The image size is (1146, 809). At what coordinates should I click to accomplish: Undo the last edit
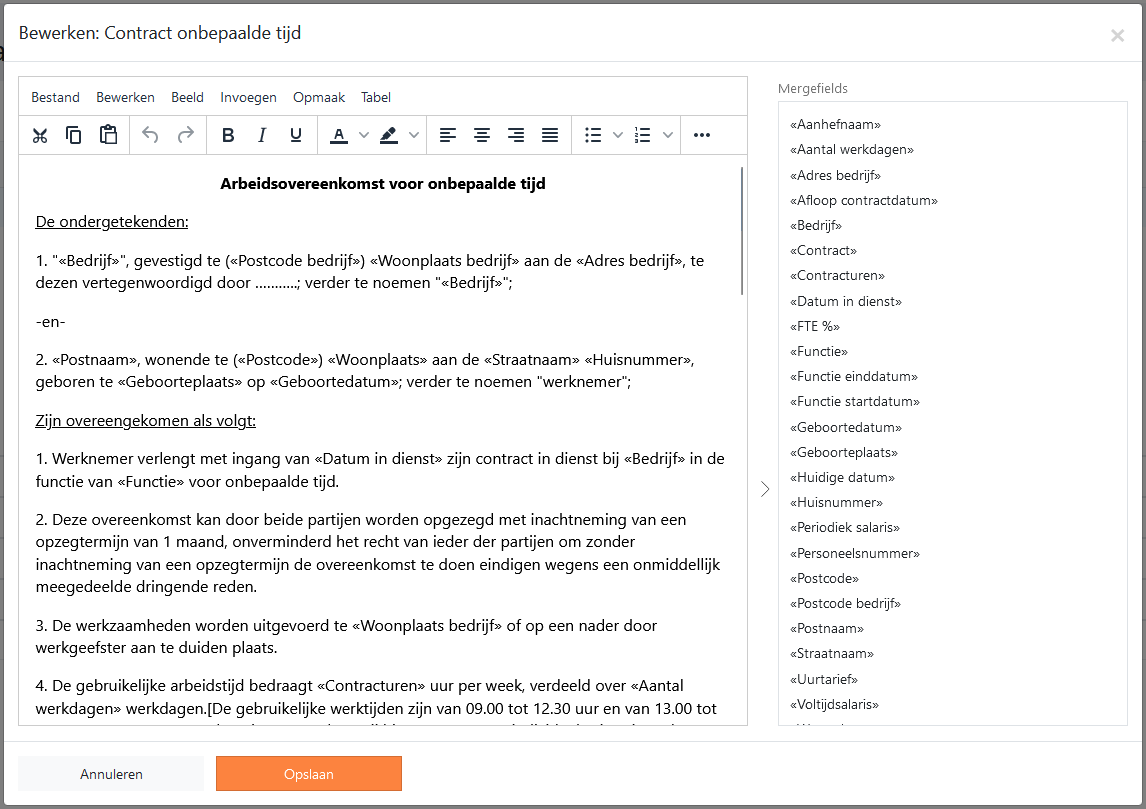[x=150, y=135]
